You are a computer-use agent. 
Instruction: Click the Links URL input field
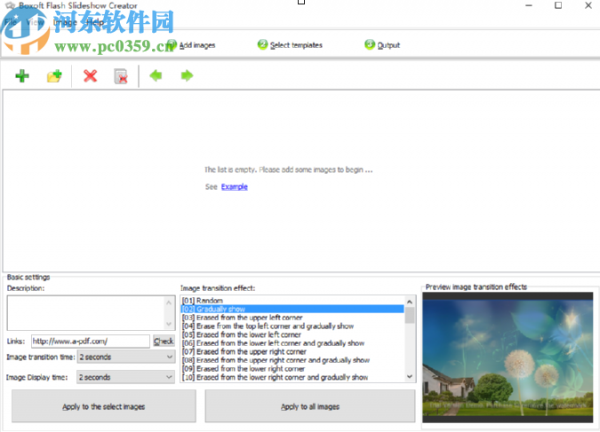pos(90,341)
